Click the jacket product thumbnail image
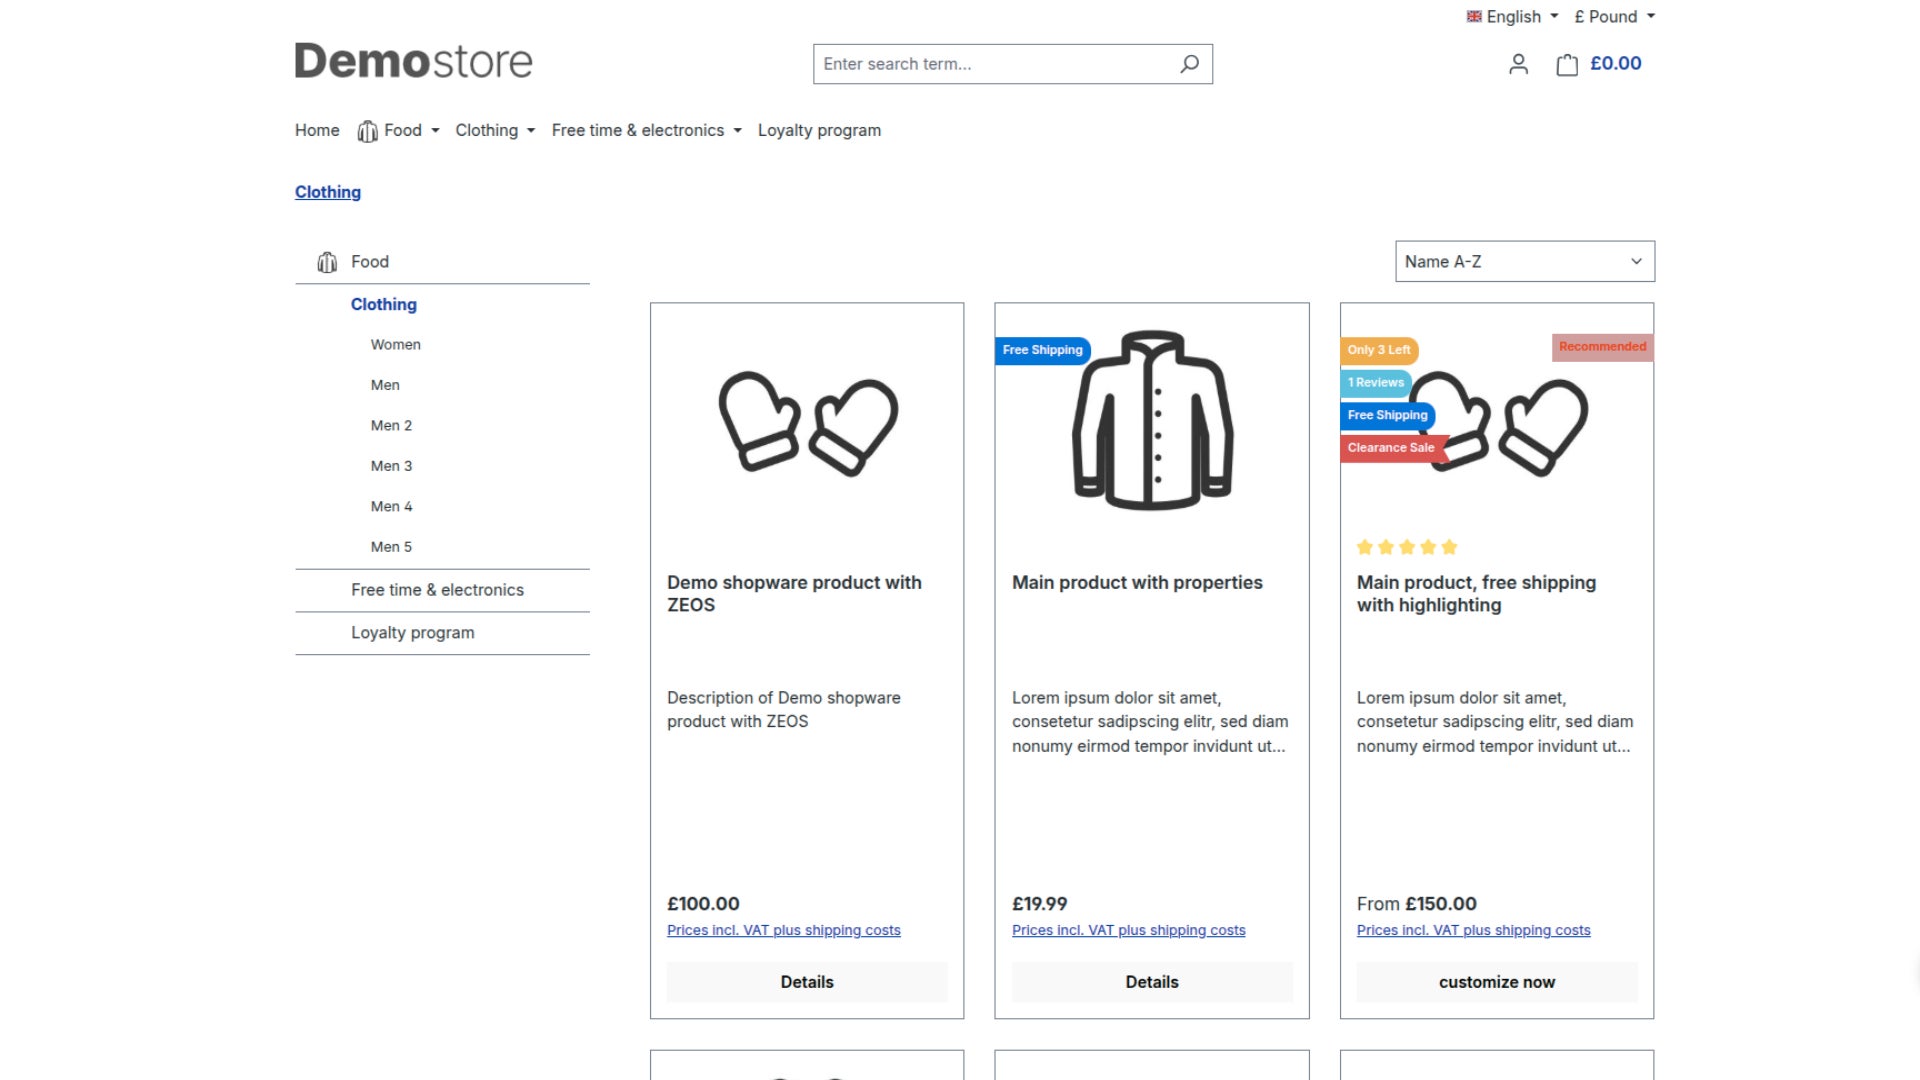 point(1152,420)
